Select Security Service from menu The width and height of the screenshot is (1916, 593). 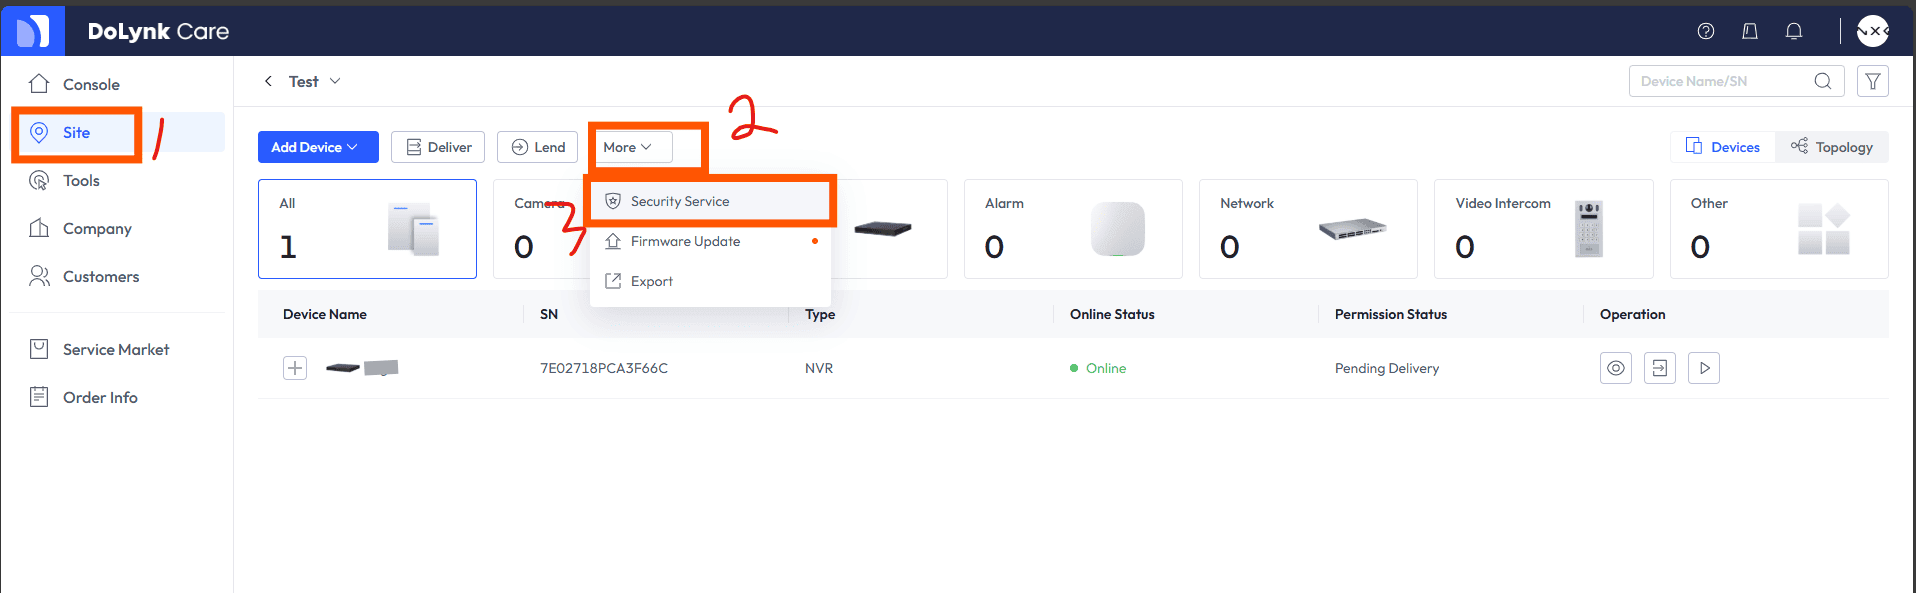click(x=680, y=201)
